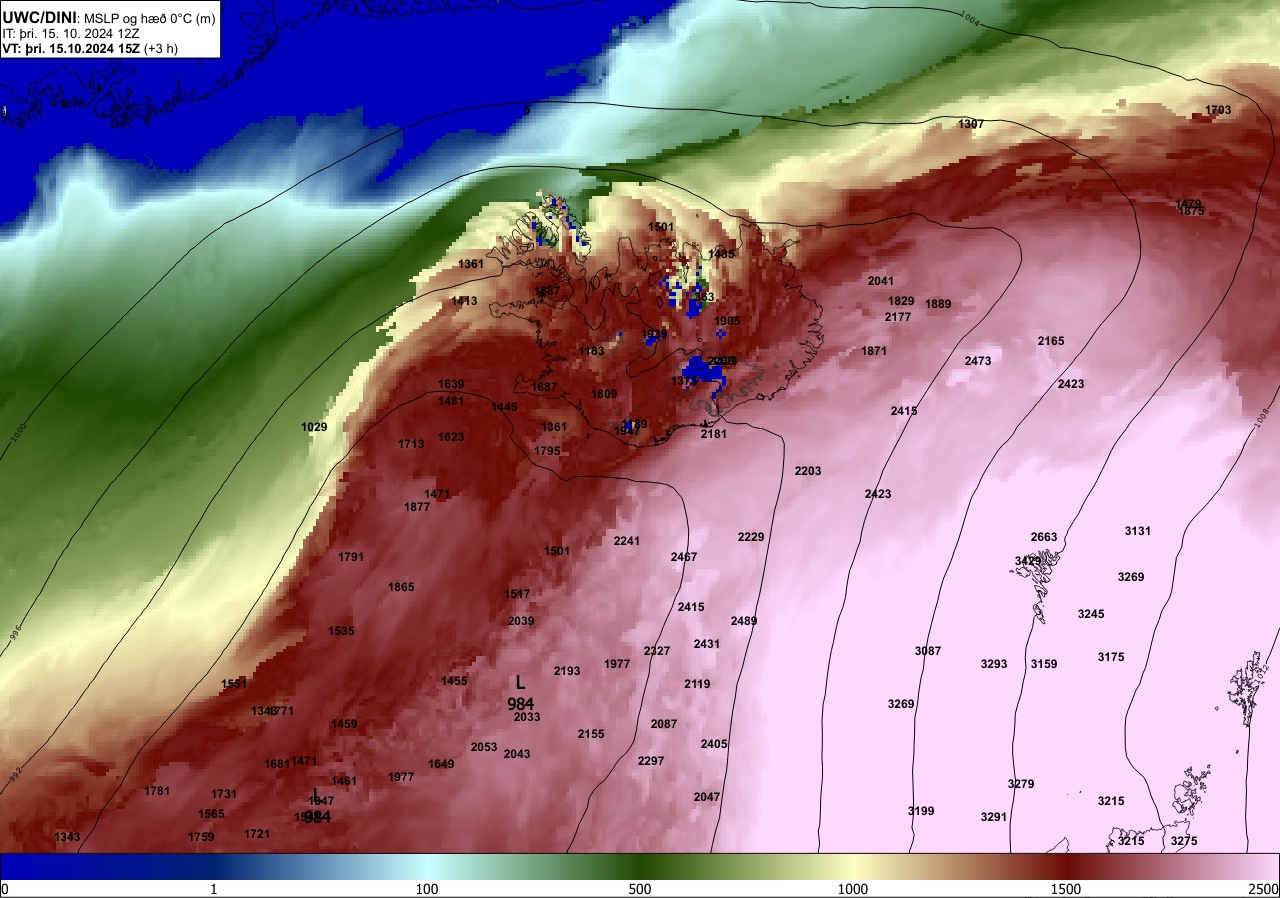Click the dark red colorbar section near 1500
Image resolution: width=1280 pixels, height=898 pixels.
1066,866
